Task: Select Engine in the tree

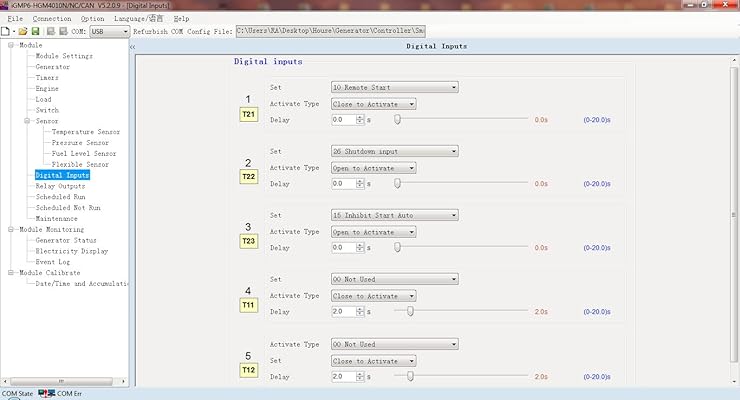Action: (47, 89)
